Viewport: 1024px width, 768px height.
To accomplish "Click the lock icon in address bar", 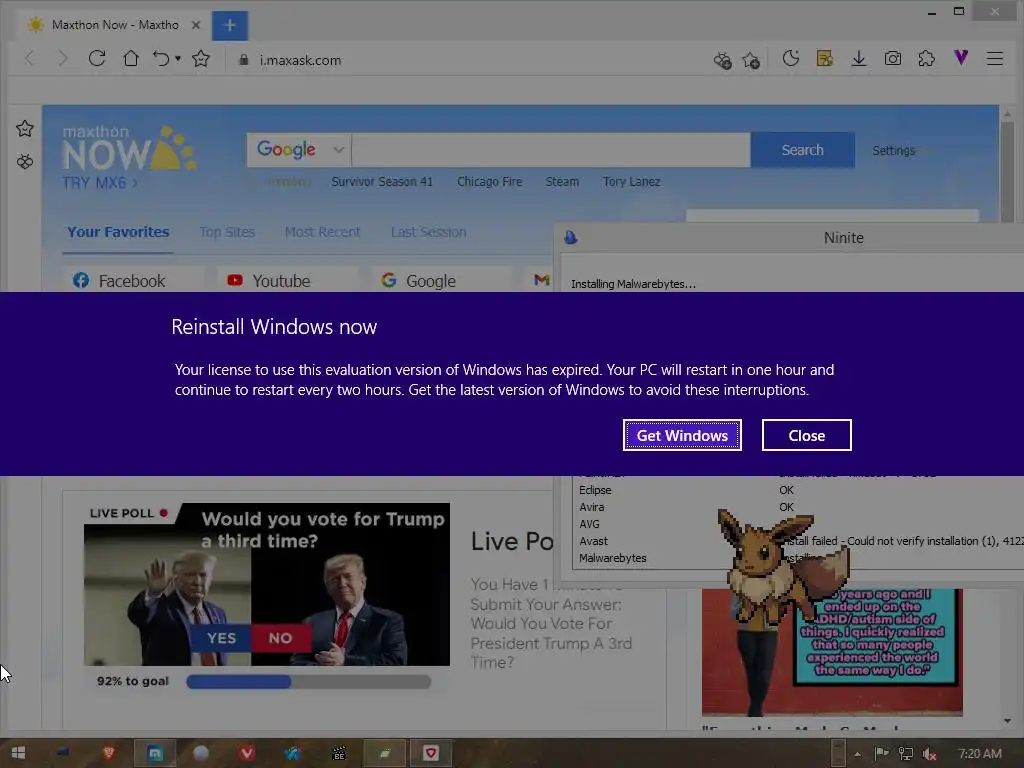I will [244, 59].
